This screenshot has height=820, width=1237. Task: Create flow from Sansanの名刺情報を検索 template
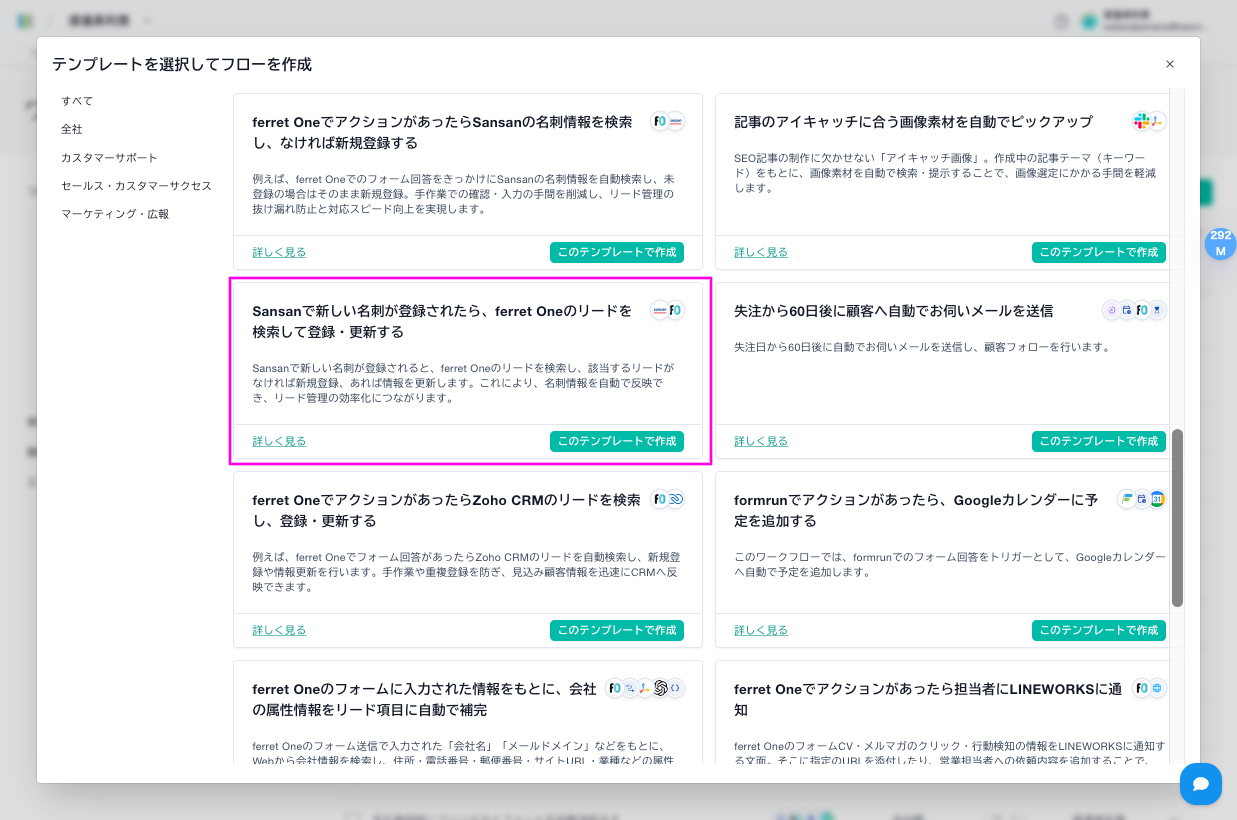617,252
